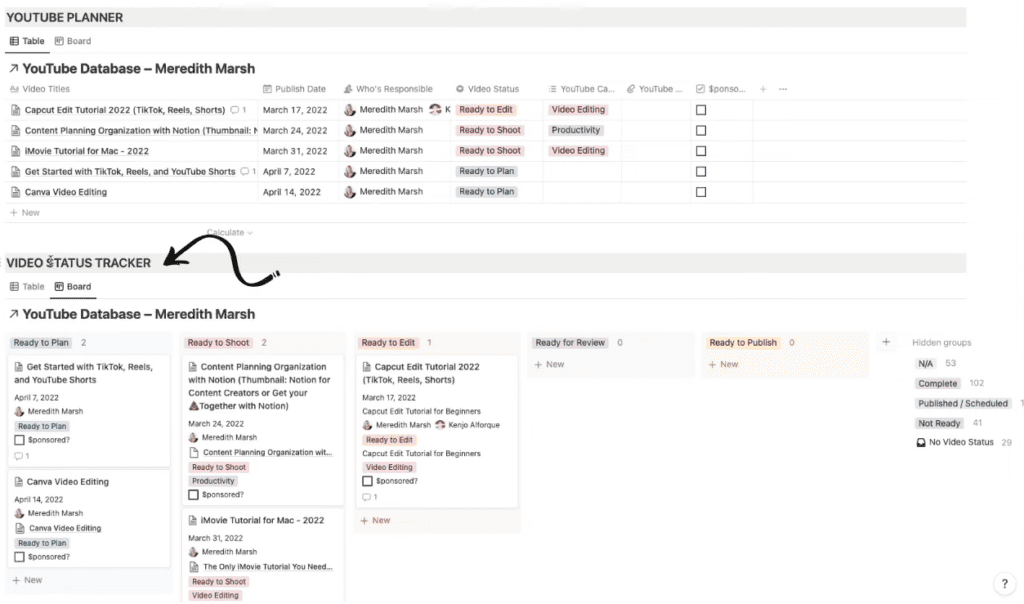Image resolution: width=1024 pixels, height=604 pixels.
Task: Click linked-database arrow icon under YouTube Planner heading
Action: coord(13,68)
